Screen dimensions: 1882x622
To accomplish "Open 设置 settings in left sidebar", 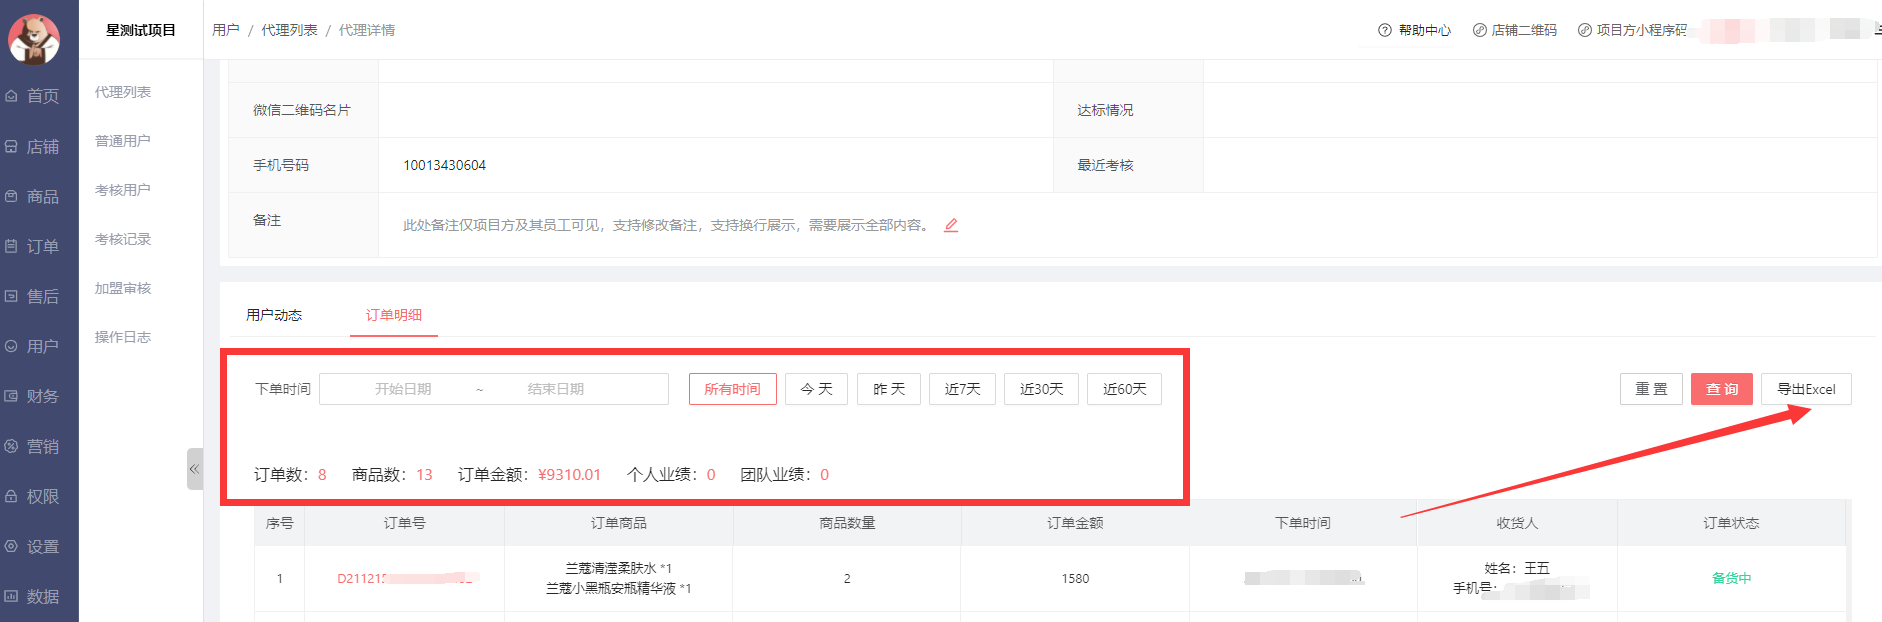I will (x=40, y=547).
